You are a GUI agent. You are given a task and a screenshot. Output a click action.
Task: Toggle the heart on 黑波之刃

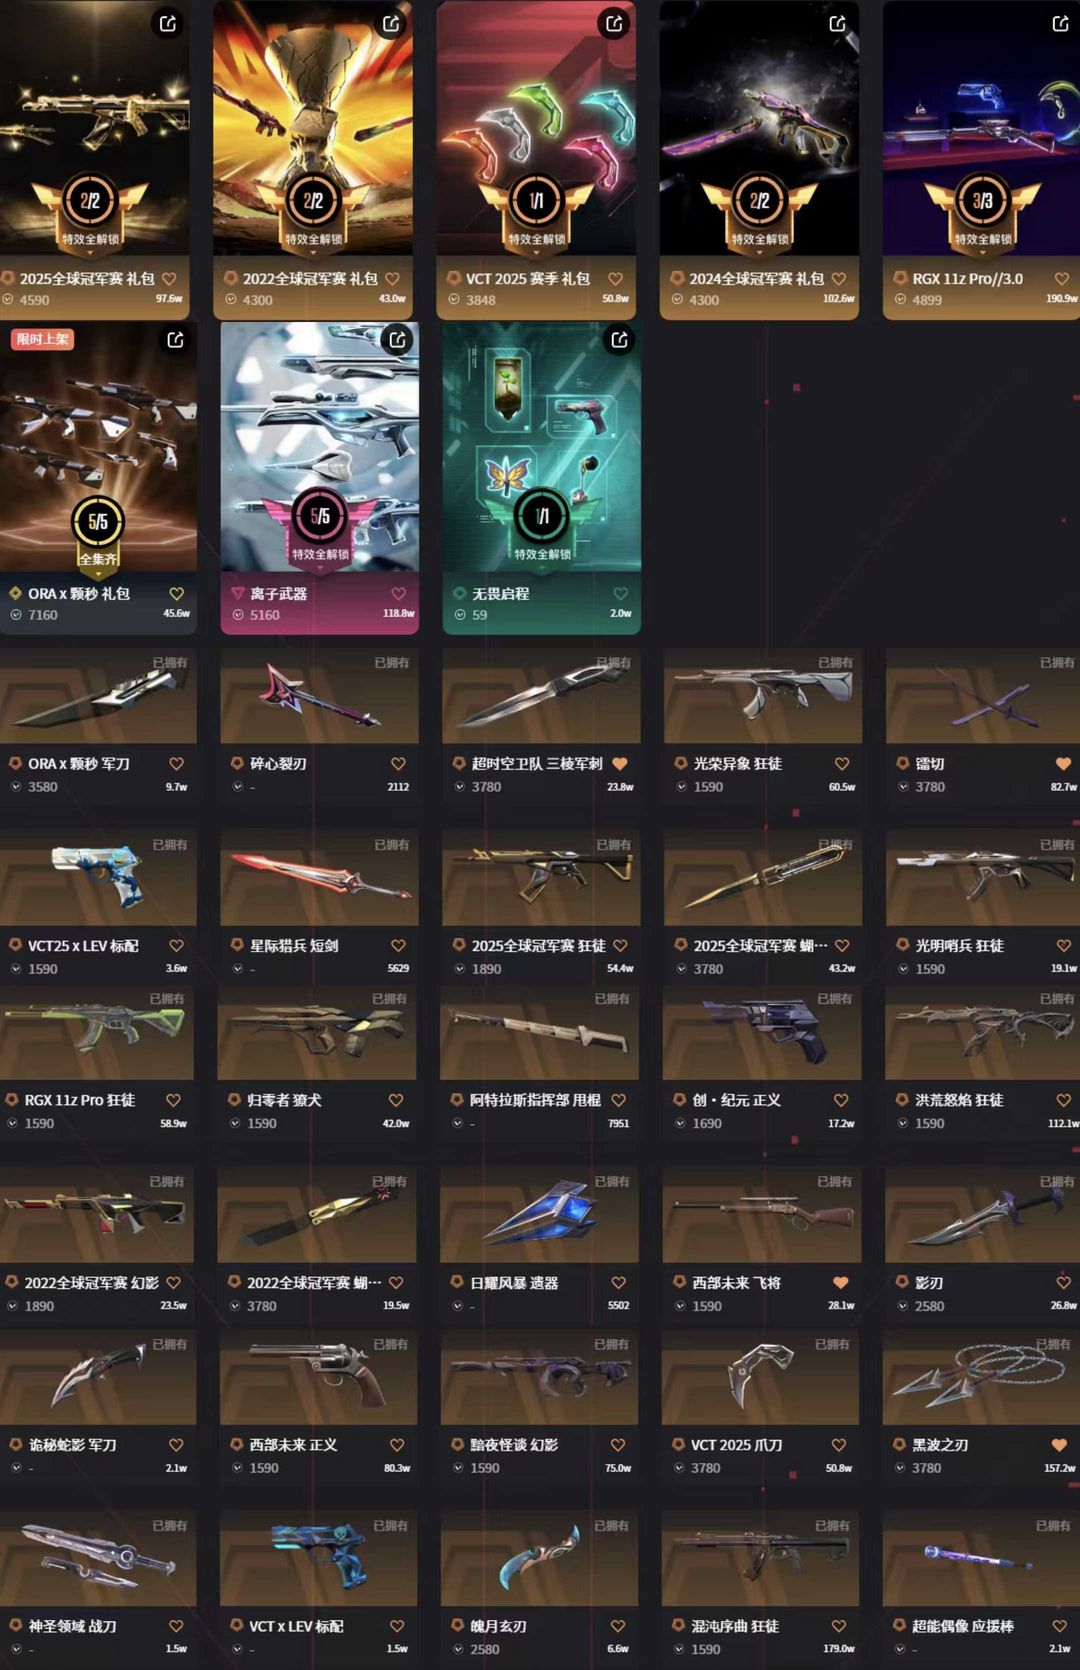1059,1445
